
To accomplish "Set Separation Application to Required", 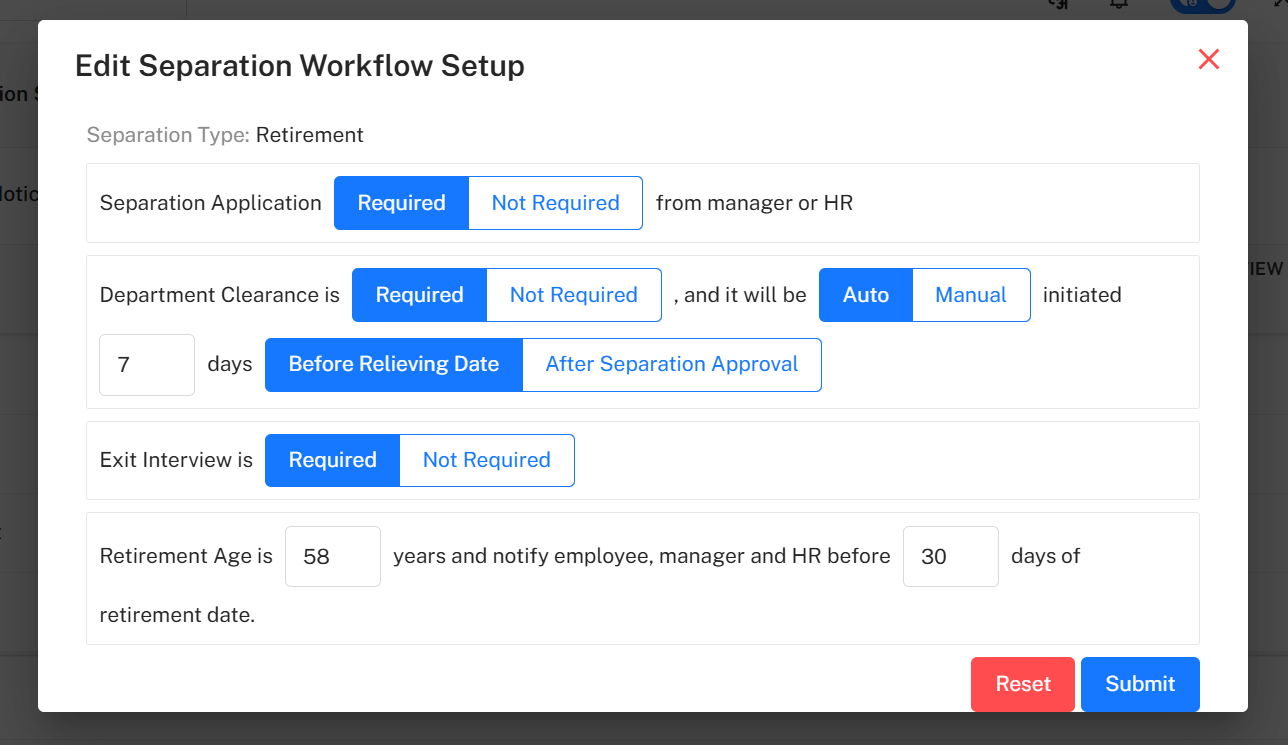I will [x=401, y=203].
